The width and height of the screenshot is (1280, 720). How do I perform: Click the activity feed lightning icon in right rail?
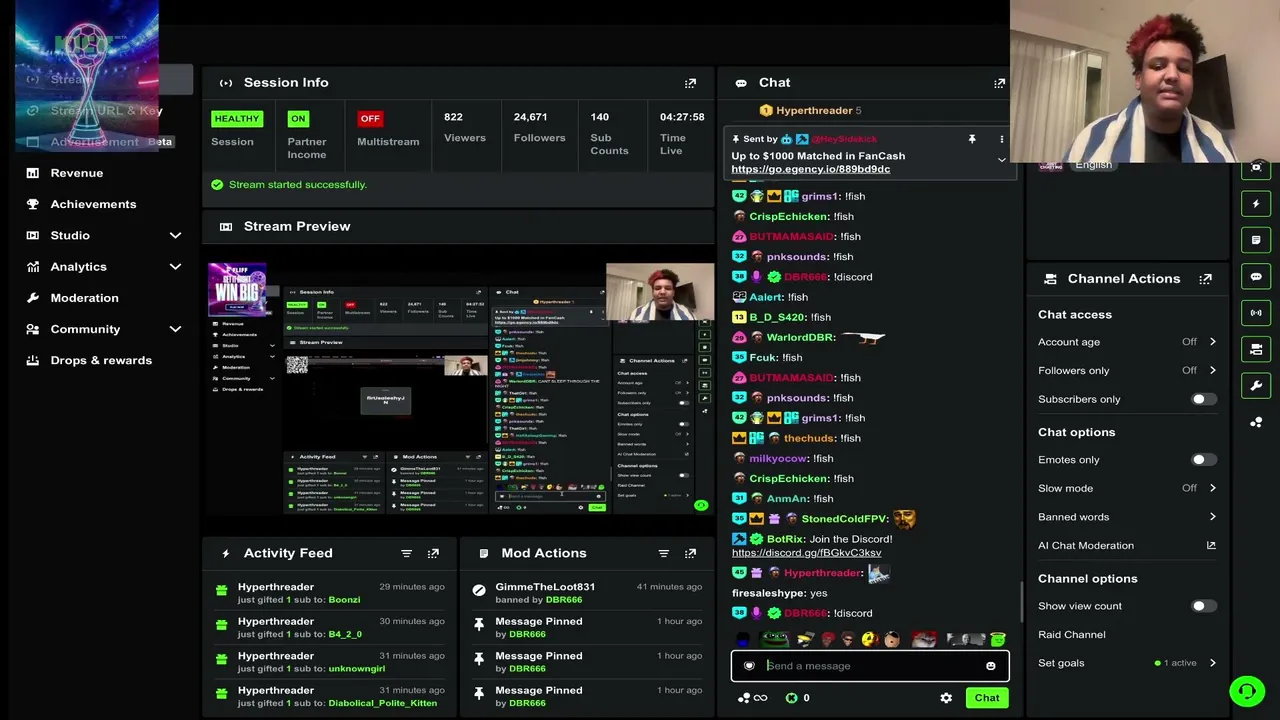(x=1257, y=204)
